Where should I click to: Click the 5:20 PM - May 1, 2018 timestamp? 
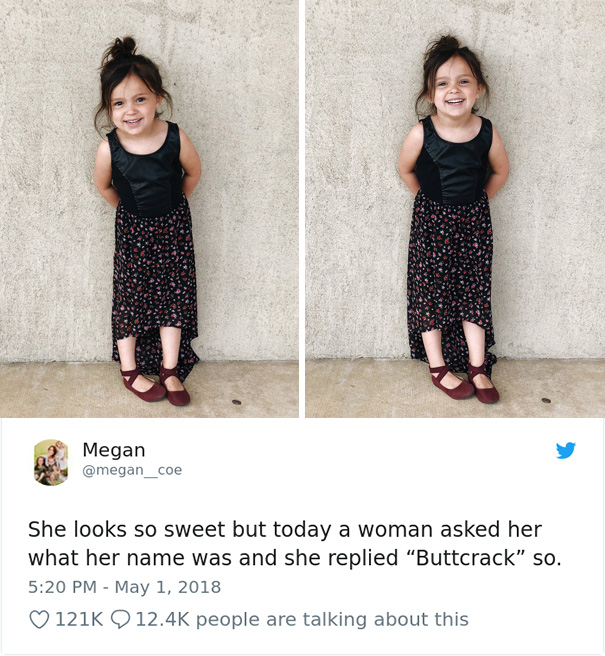coord(124,587)
